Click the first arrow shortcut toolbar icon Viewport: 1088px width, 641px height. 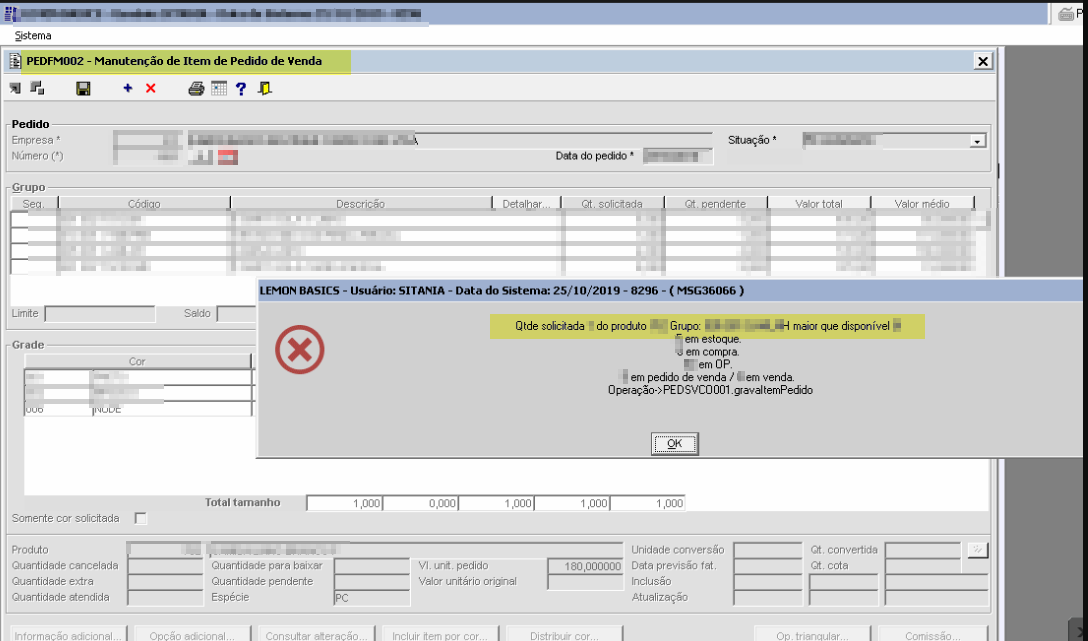coord(15,88)
